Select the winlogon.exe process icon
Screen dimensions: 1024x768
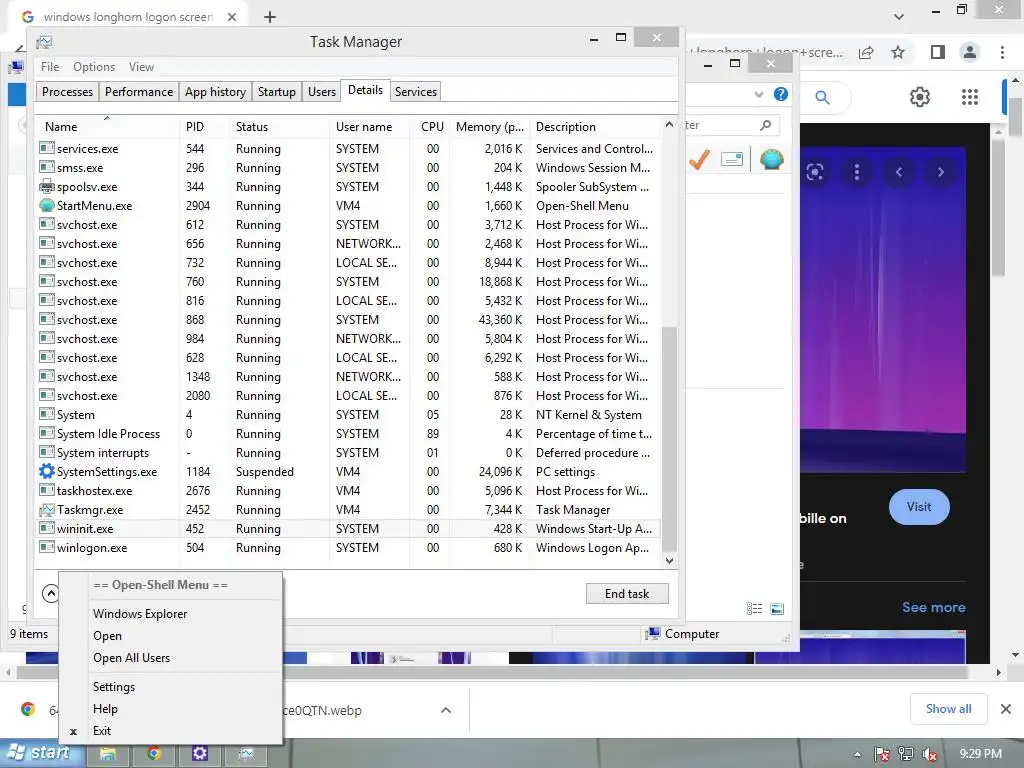pyautogui.click(x=46, y=547)
